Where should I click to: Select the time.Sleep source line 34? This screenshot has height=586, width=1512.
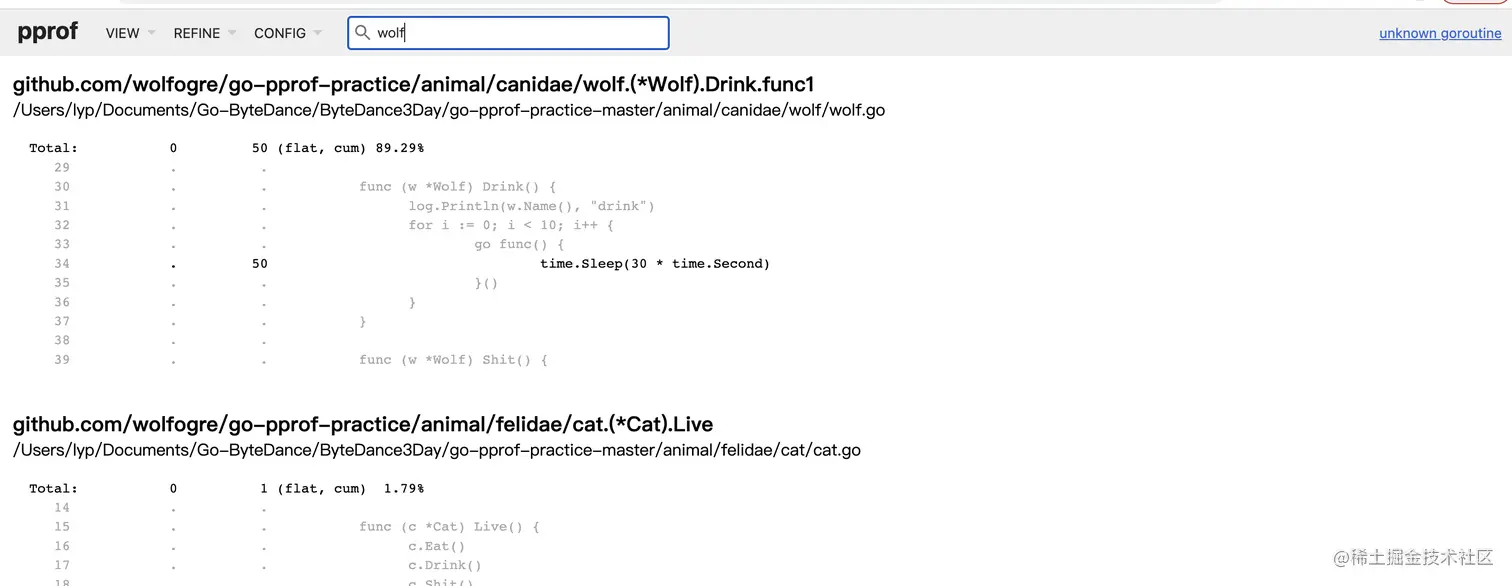pyautogui.click(x=654, y=264)
